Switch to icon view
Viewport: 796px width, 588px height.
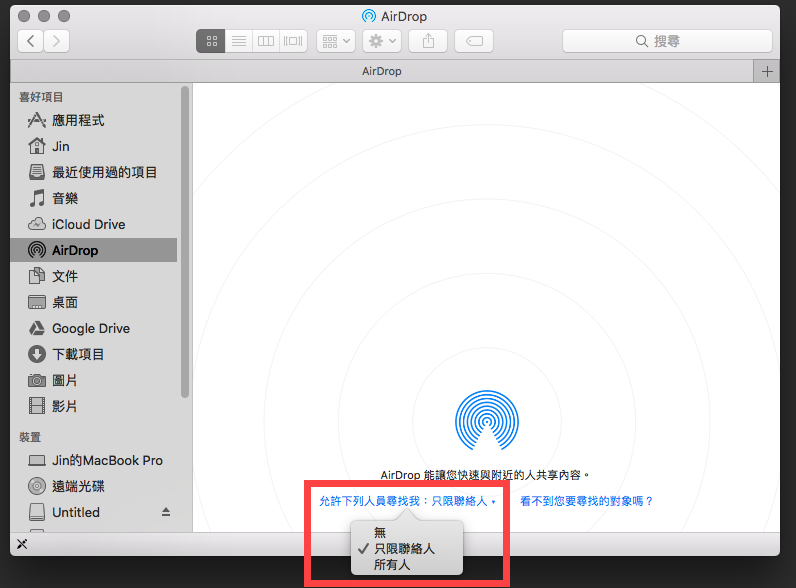pos(211,41)
